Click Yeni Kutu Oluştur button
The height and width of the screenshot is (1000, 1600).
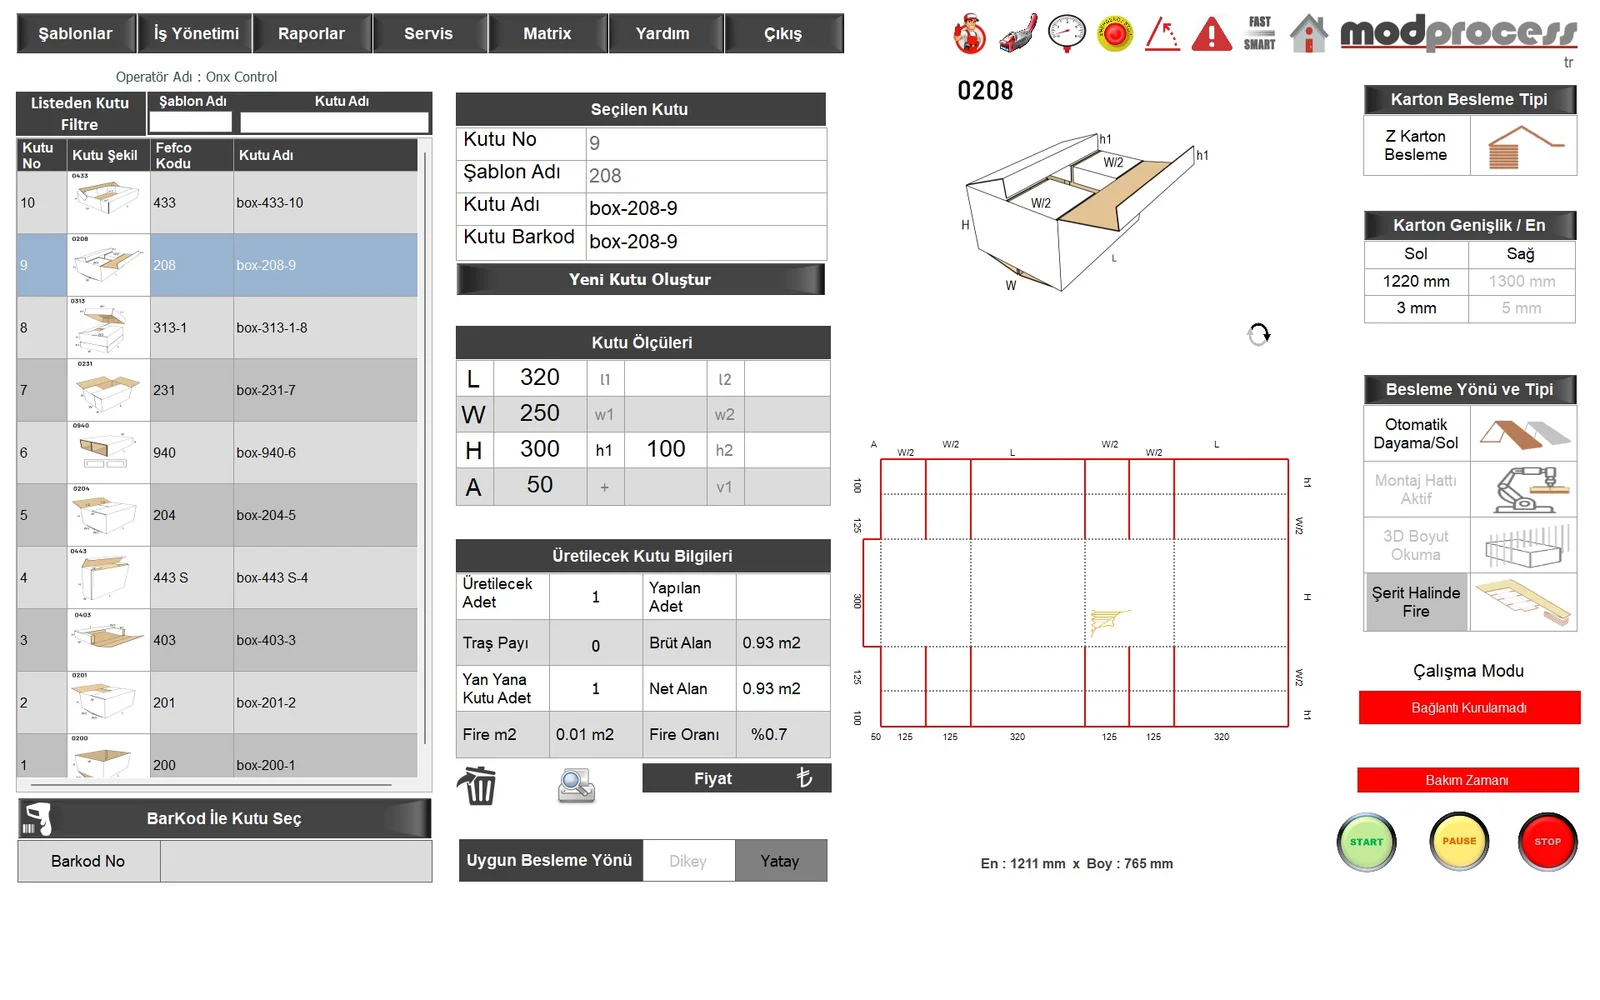click(640, 280)
